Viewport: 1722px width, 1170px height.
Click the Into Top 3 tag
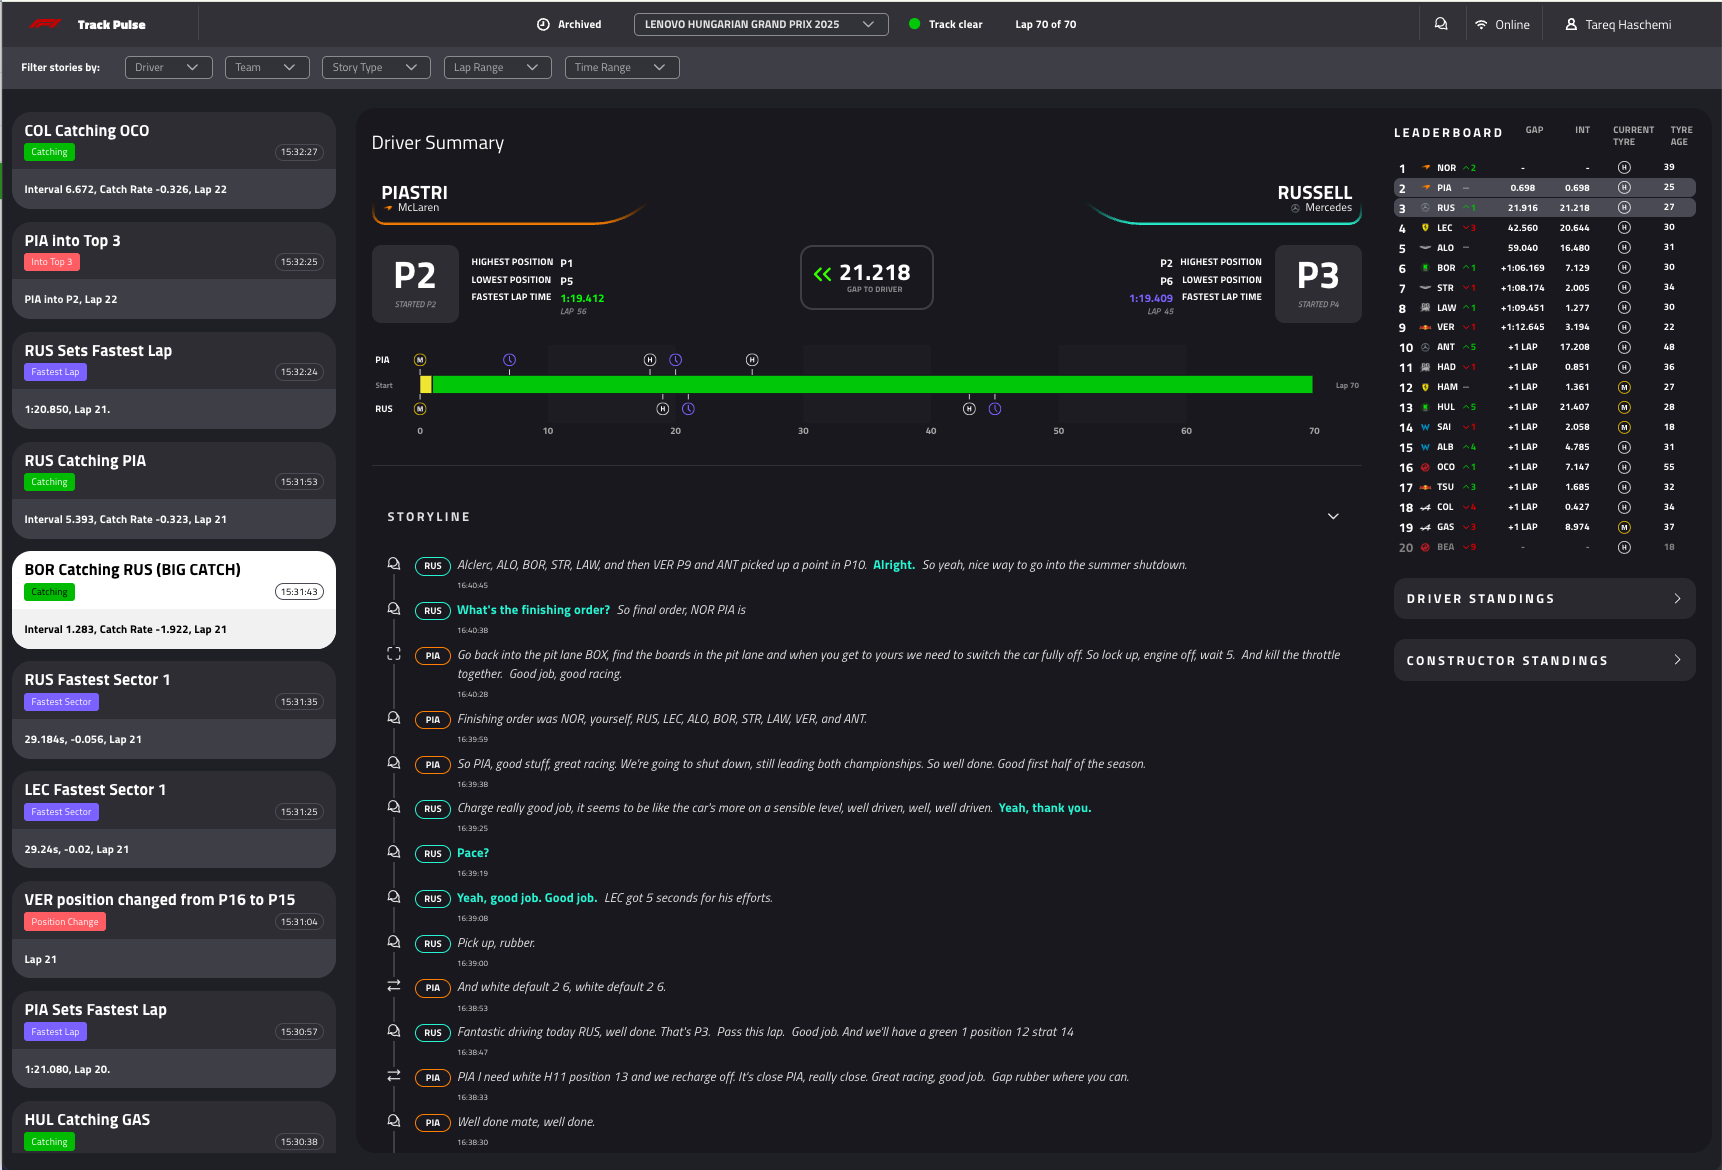52,262
